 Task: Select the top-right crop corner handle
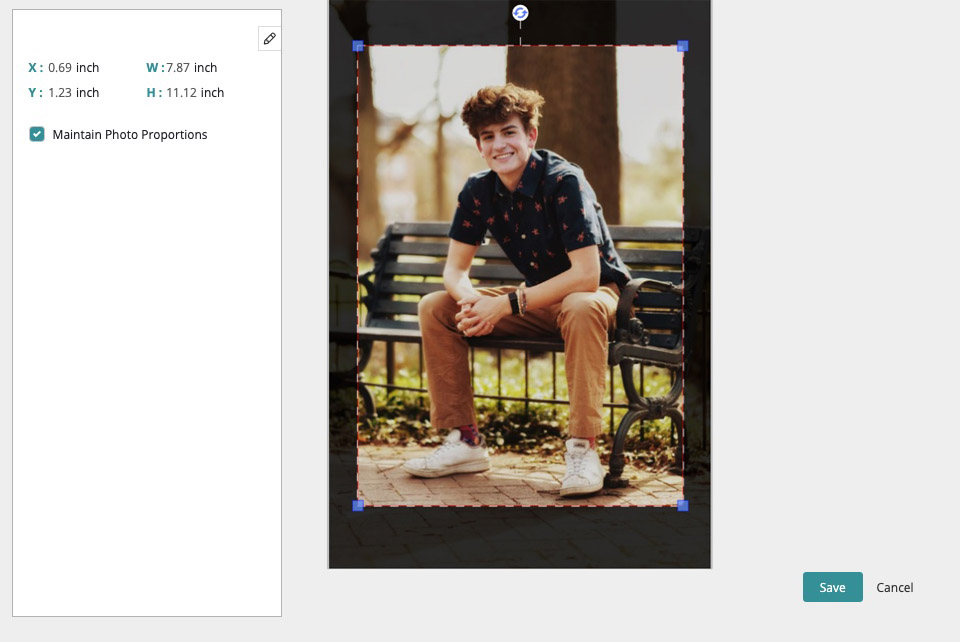(683, 46)
